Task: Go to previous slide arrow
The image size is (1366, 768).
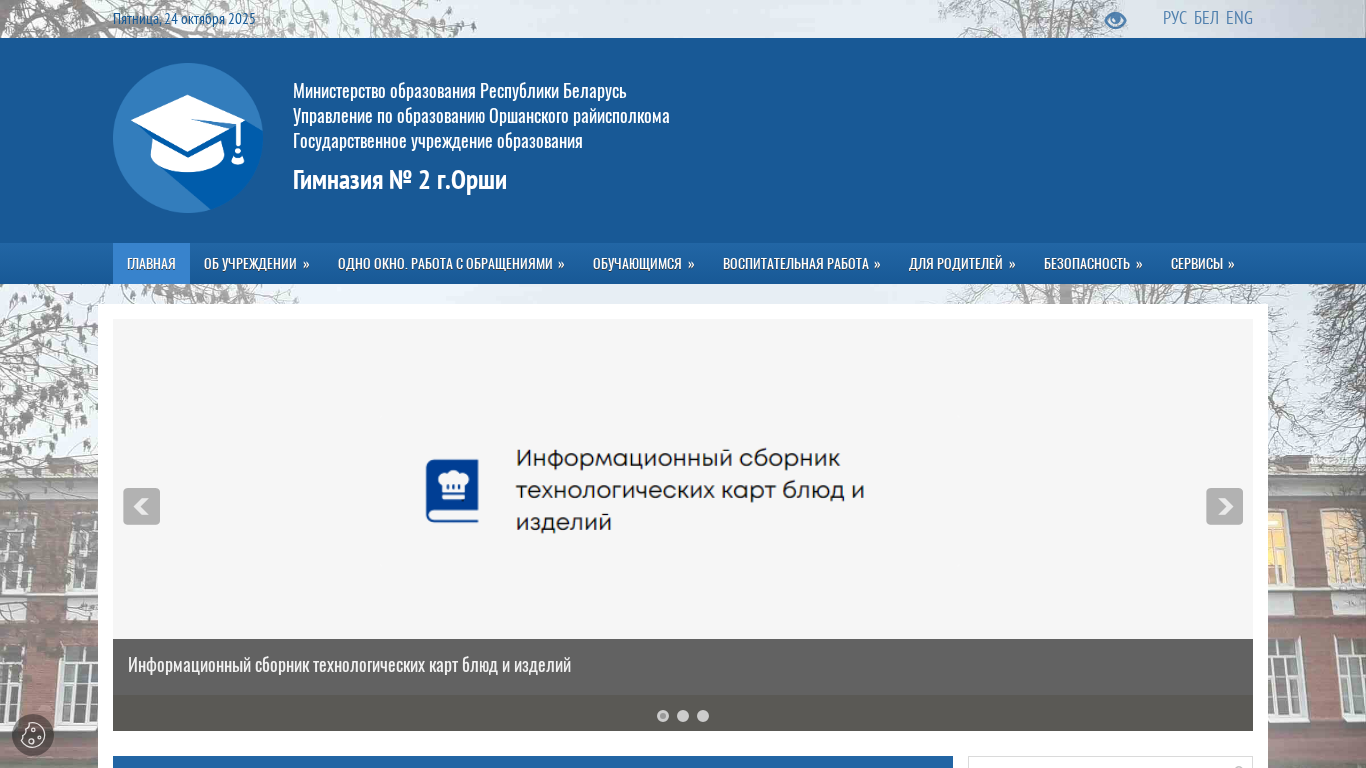Action: click(141, 506)
